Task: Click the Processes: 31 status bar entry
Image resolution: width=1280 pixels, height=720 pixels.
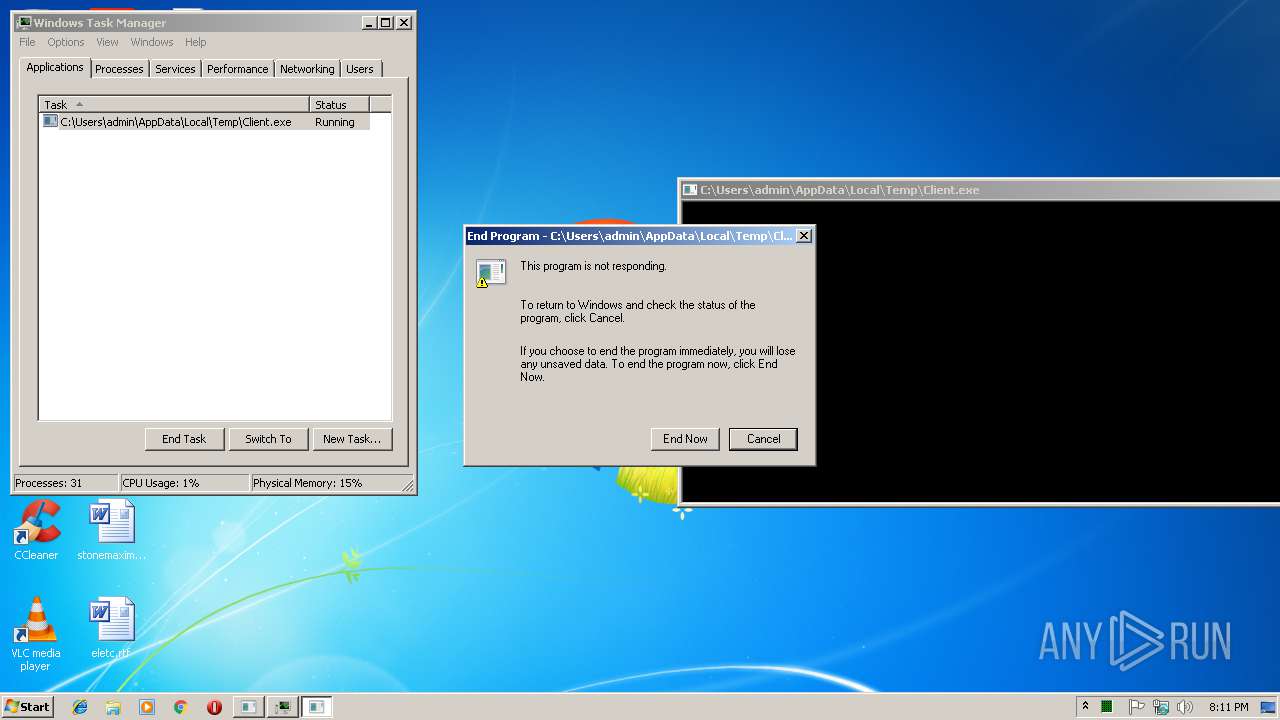Action: 66,483
